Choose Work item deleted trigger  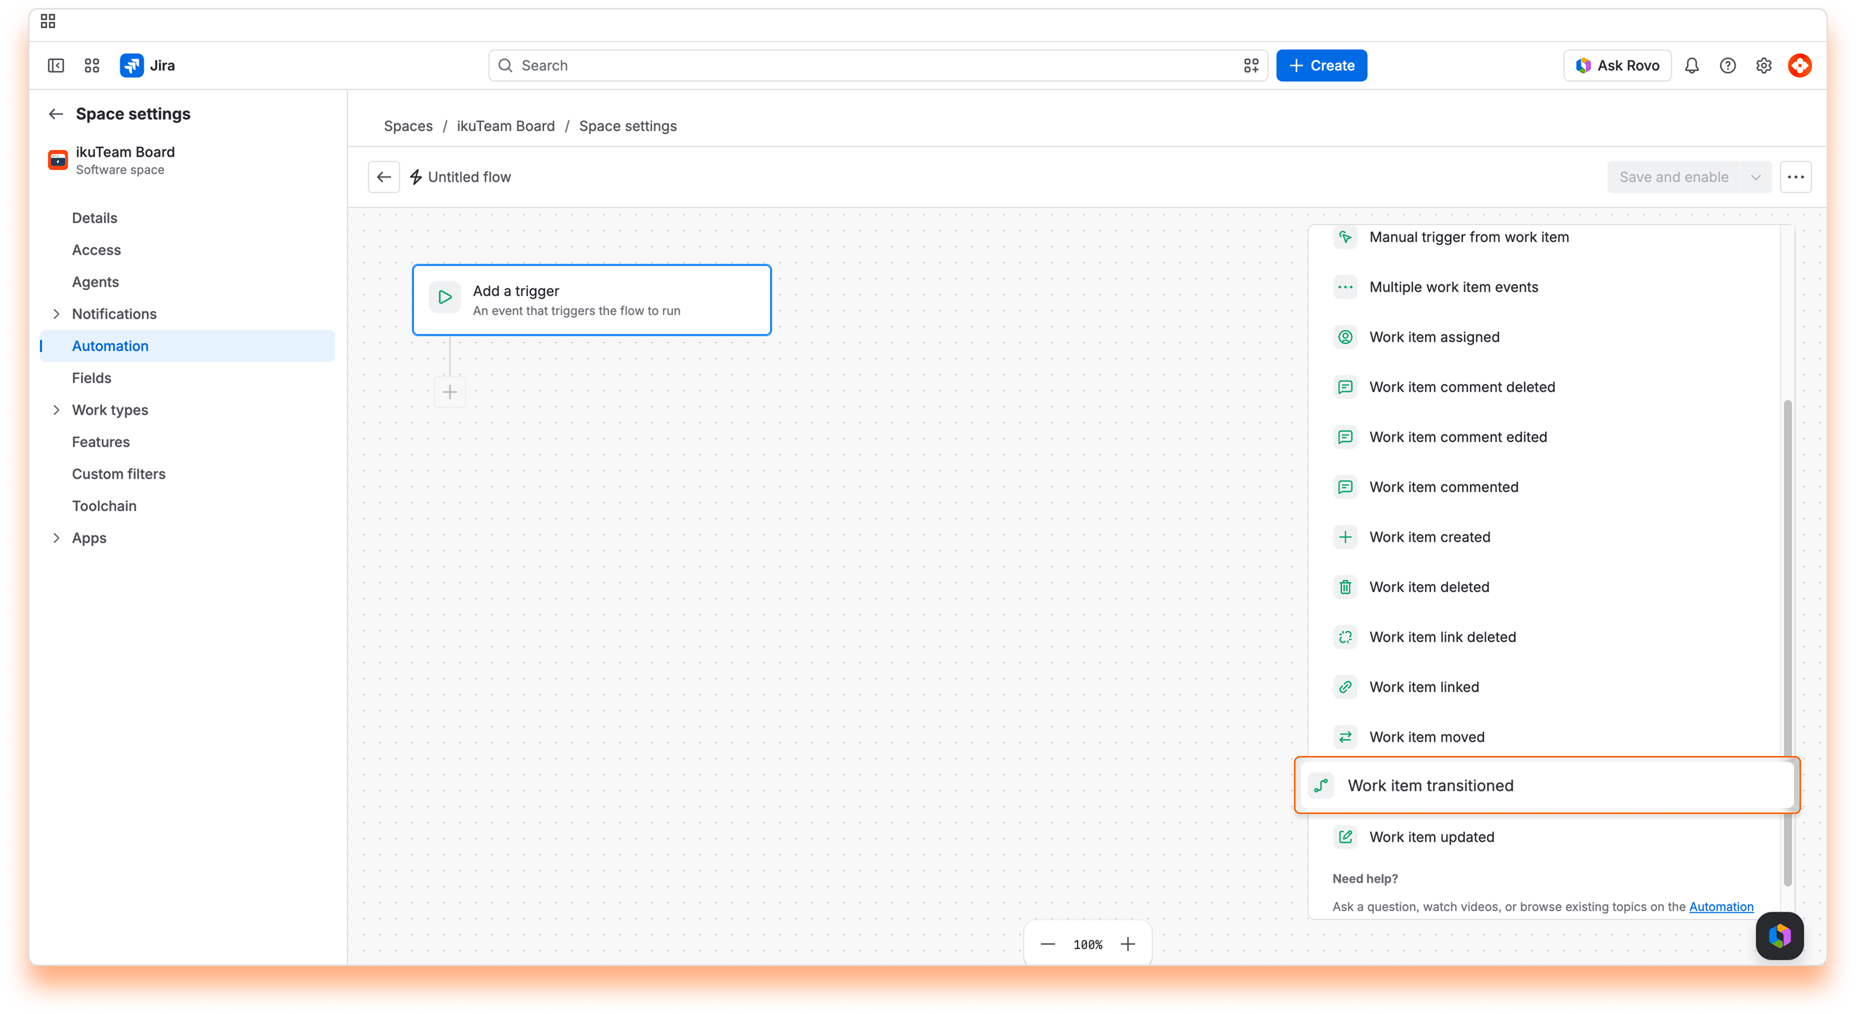1547,587
